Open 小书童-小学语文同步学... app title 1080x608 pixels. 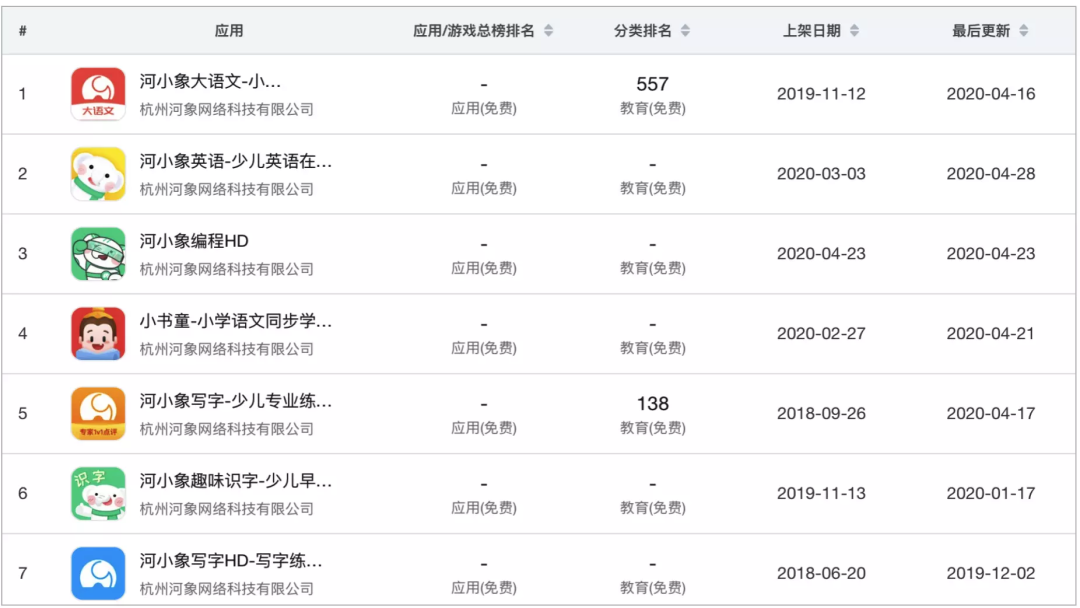click(x=236, y=321)
